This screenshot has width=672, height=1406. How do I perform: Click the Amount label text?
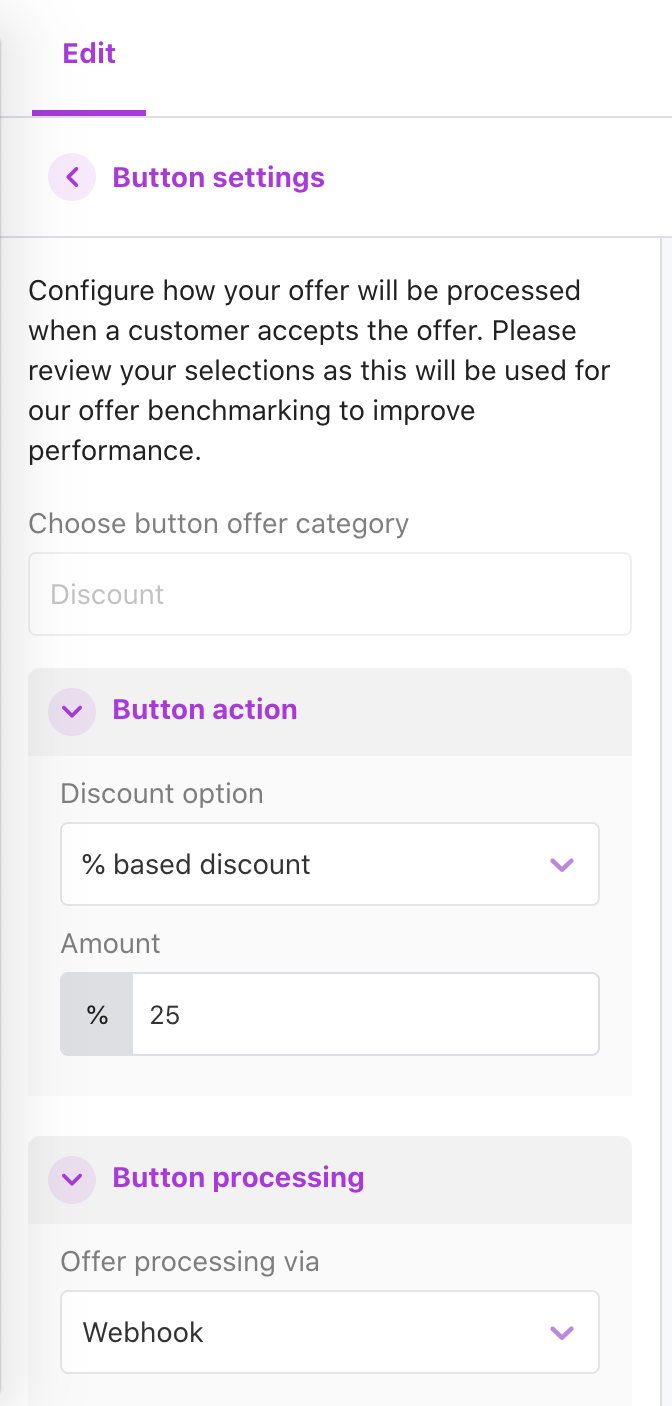coord(110,944)
